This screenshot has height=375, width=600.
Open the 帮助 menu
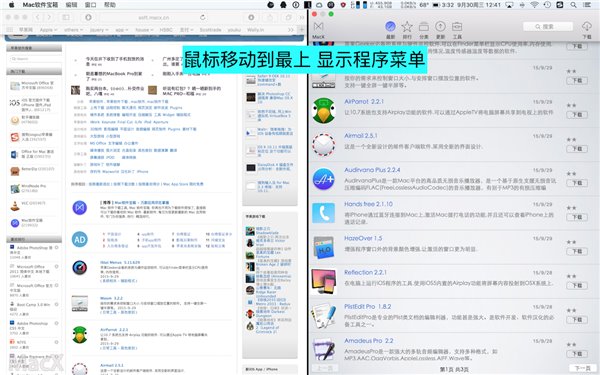point(109,5)
